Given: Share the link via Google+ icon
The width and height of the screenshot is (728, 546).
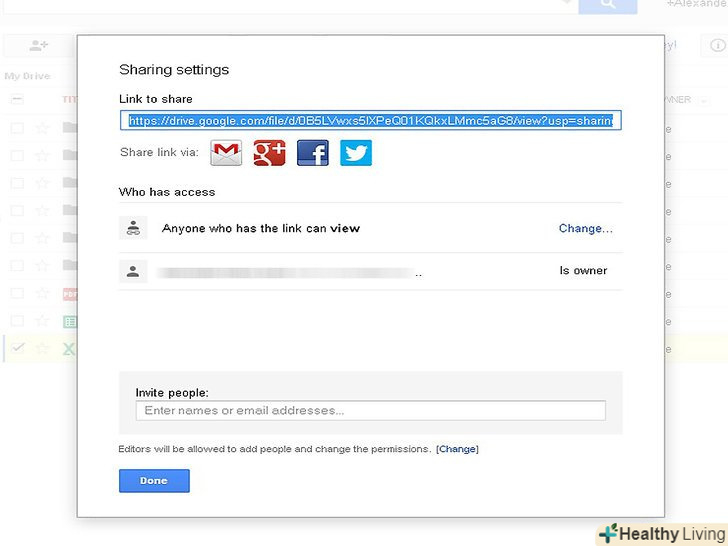Looking at the screenshot, I should [x=269, y=153].
